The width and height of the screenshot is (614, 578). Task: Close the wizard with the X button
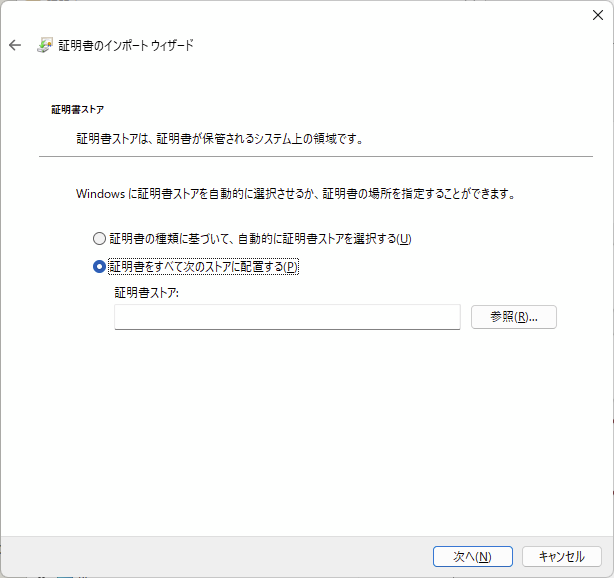click(x=598, y=15)
